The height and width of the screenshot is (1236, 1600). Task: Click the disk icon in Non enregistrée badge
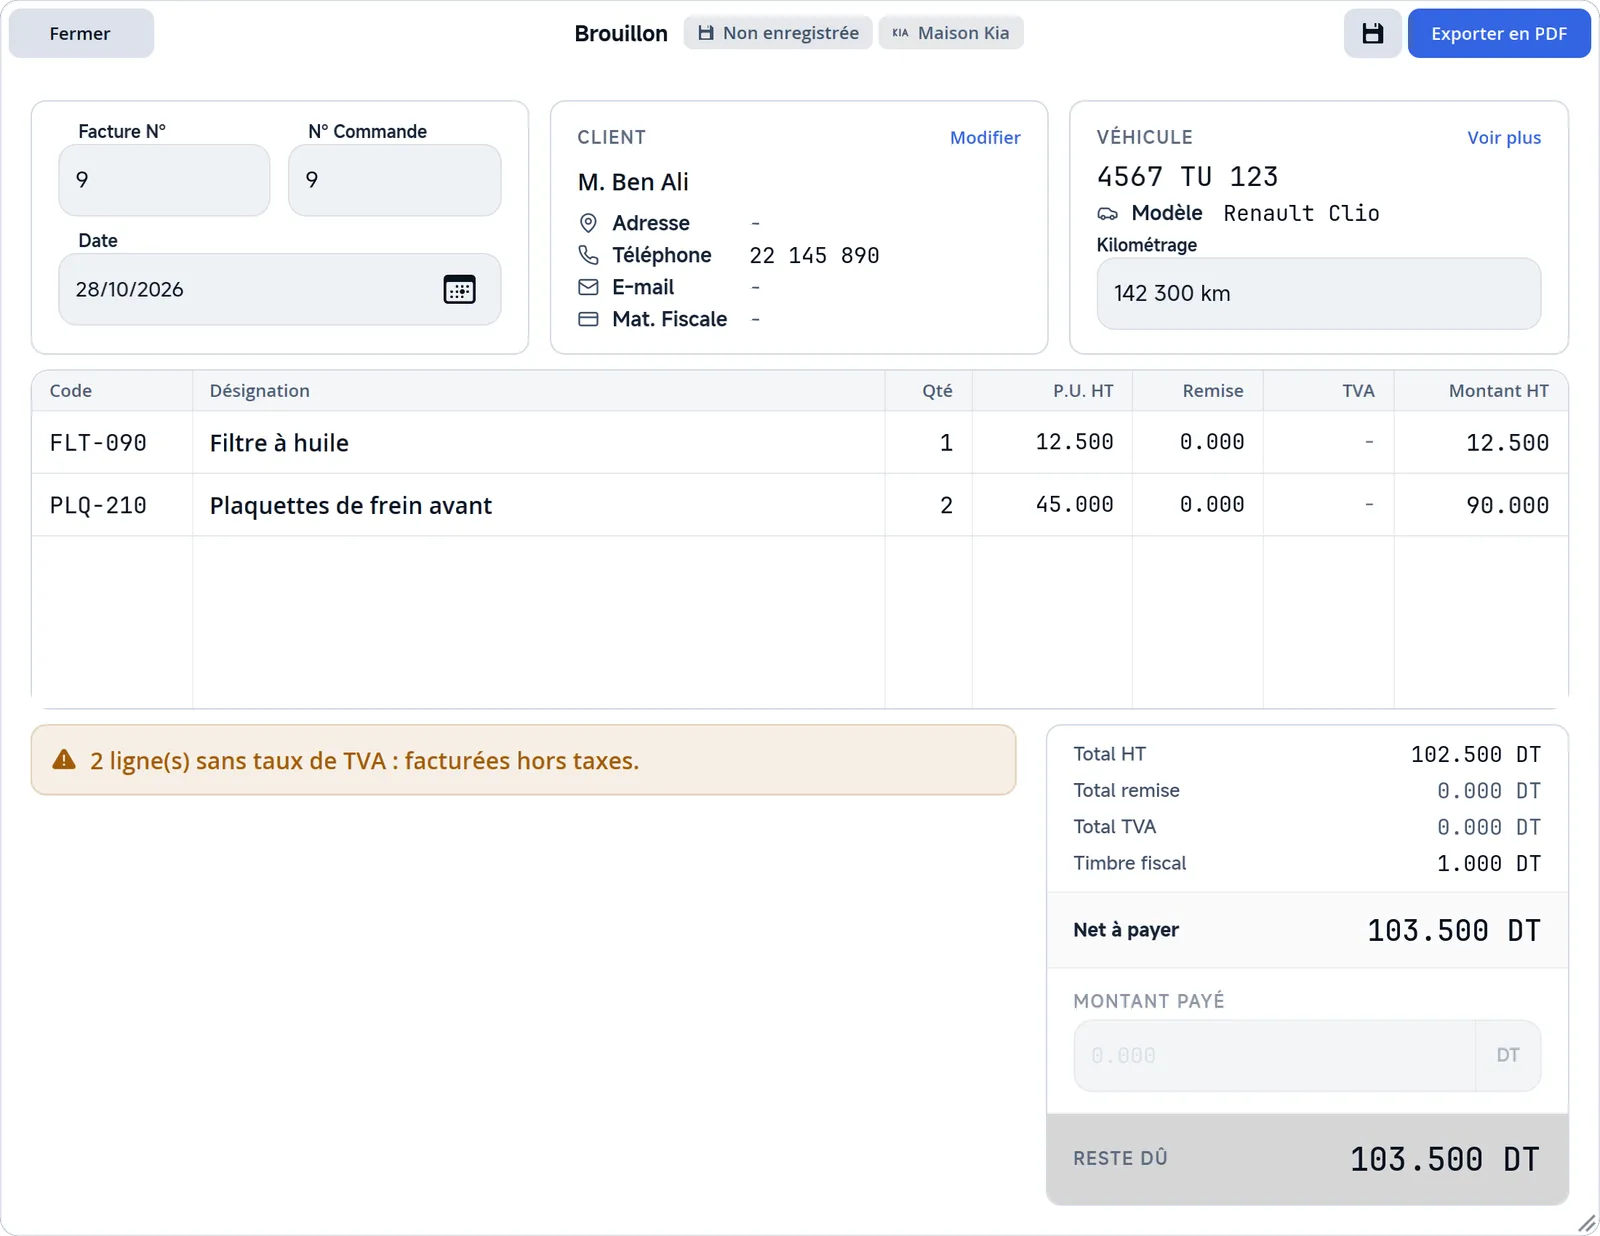pyautogui.click(x=706, y=33)
